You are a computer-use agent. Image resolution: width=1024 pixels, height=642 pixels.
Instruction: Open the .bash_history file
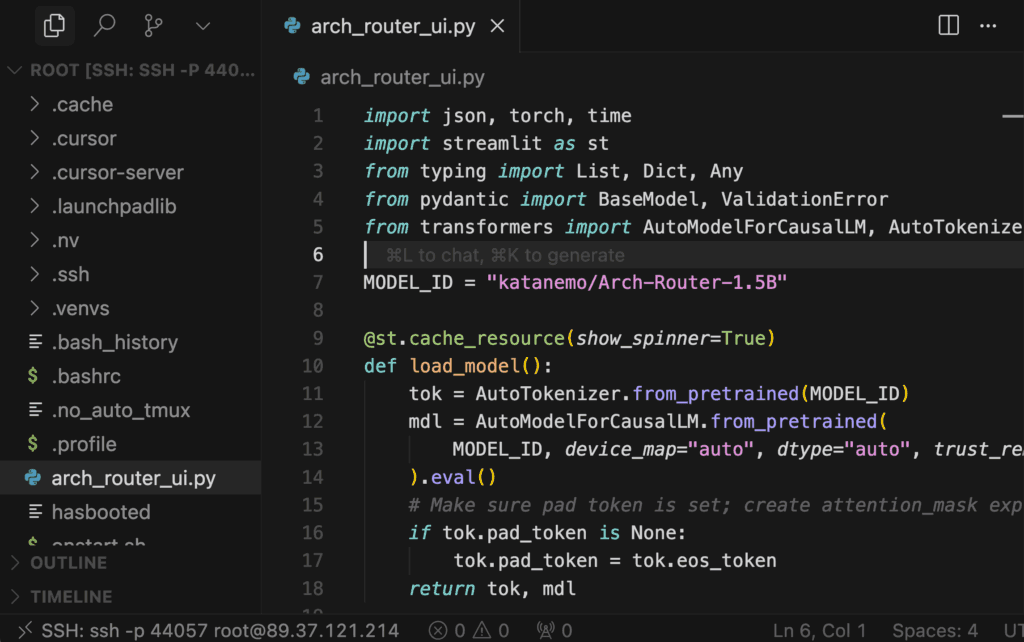[114, 342]
